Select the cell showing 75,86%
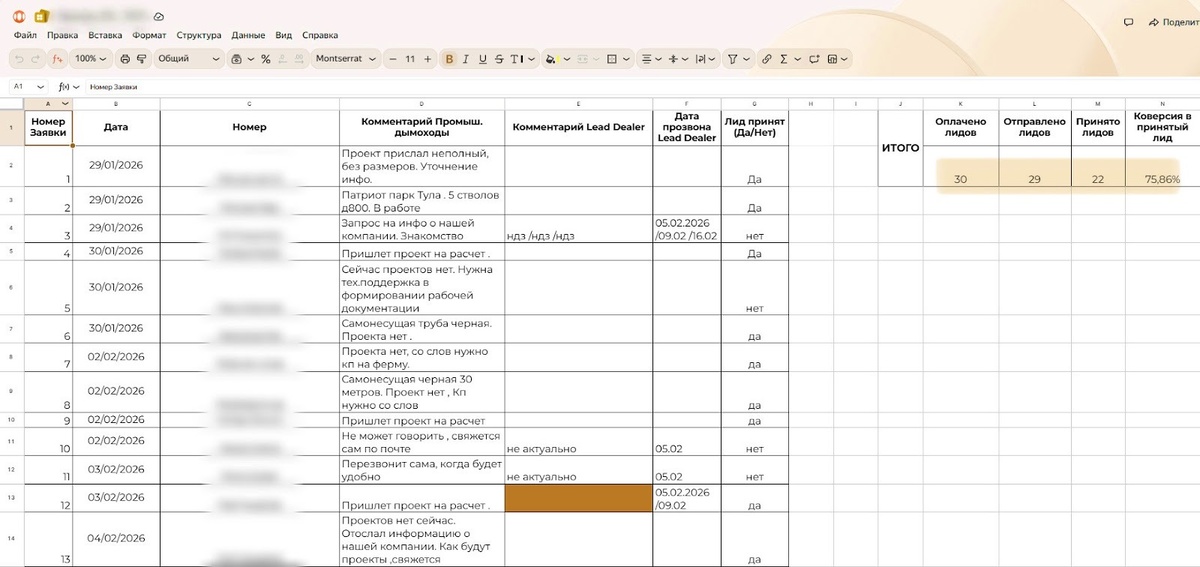The height and width of the screenshot is (567, 1200). pyautogui.click(x=1162, y=166)
